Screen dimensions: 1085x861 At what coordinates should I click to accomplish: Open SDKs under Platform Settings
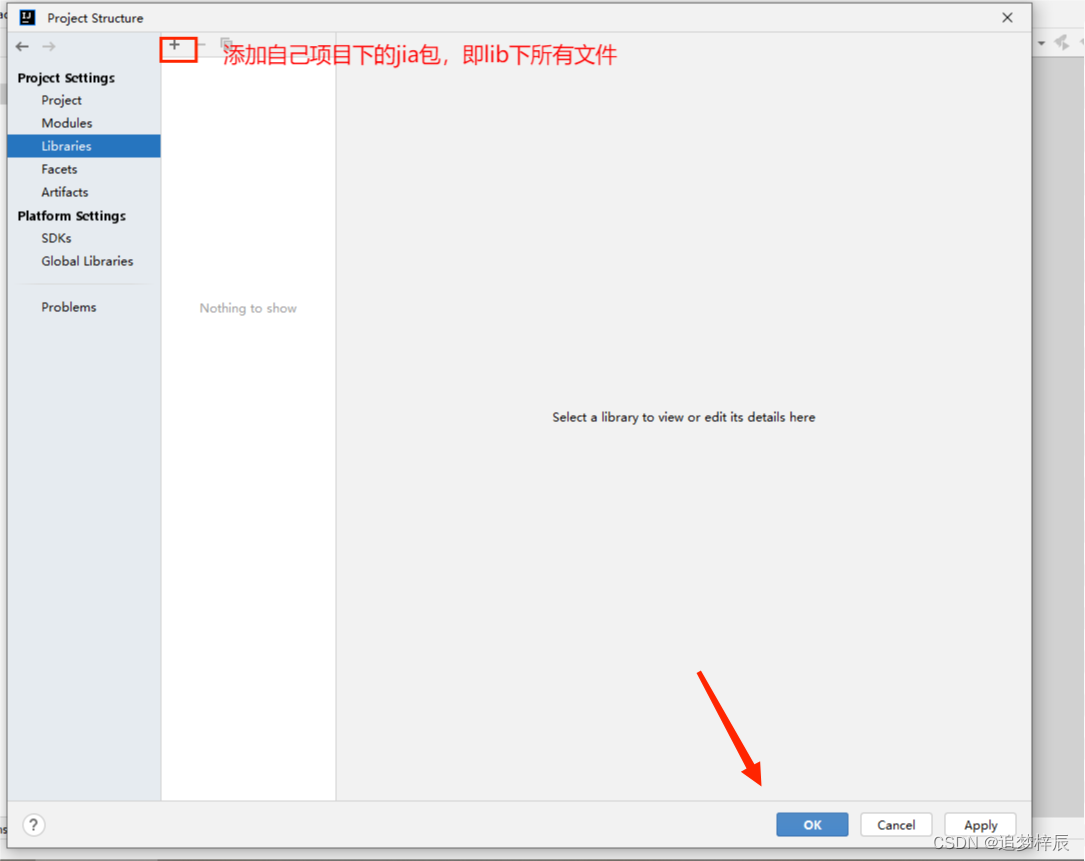point(56,238)
